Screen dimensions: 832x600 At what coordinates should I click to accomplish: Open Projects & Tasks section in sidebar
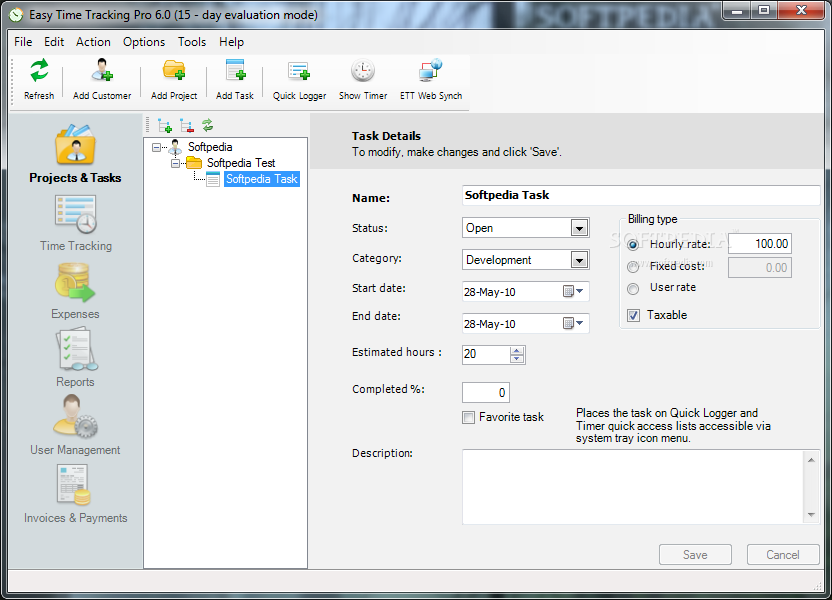tap(75, 154)
